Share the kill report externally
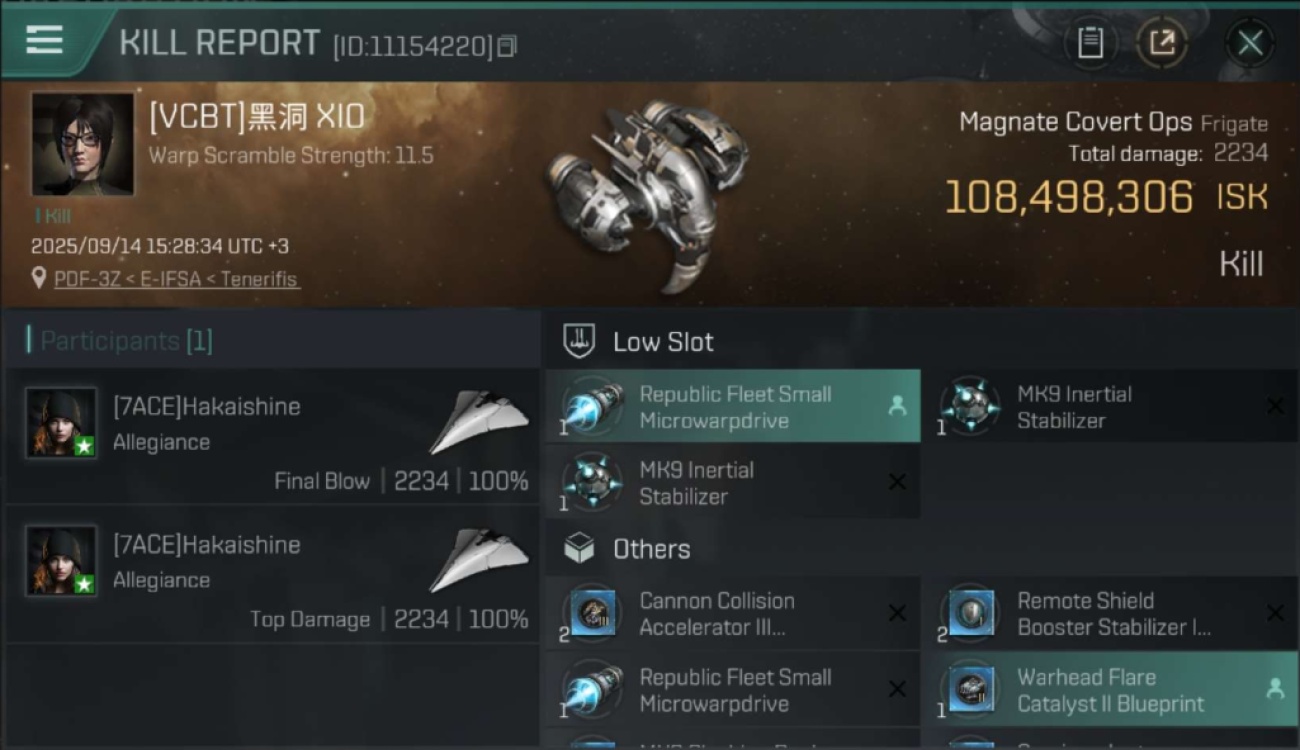The width and height of the screenshot is (1300, 750). [1161, 43]
